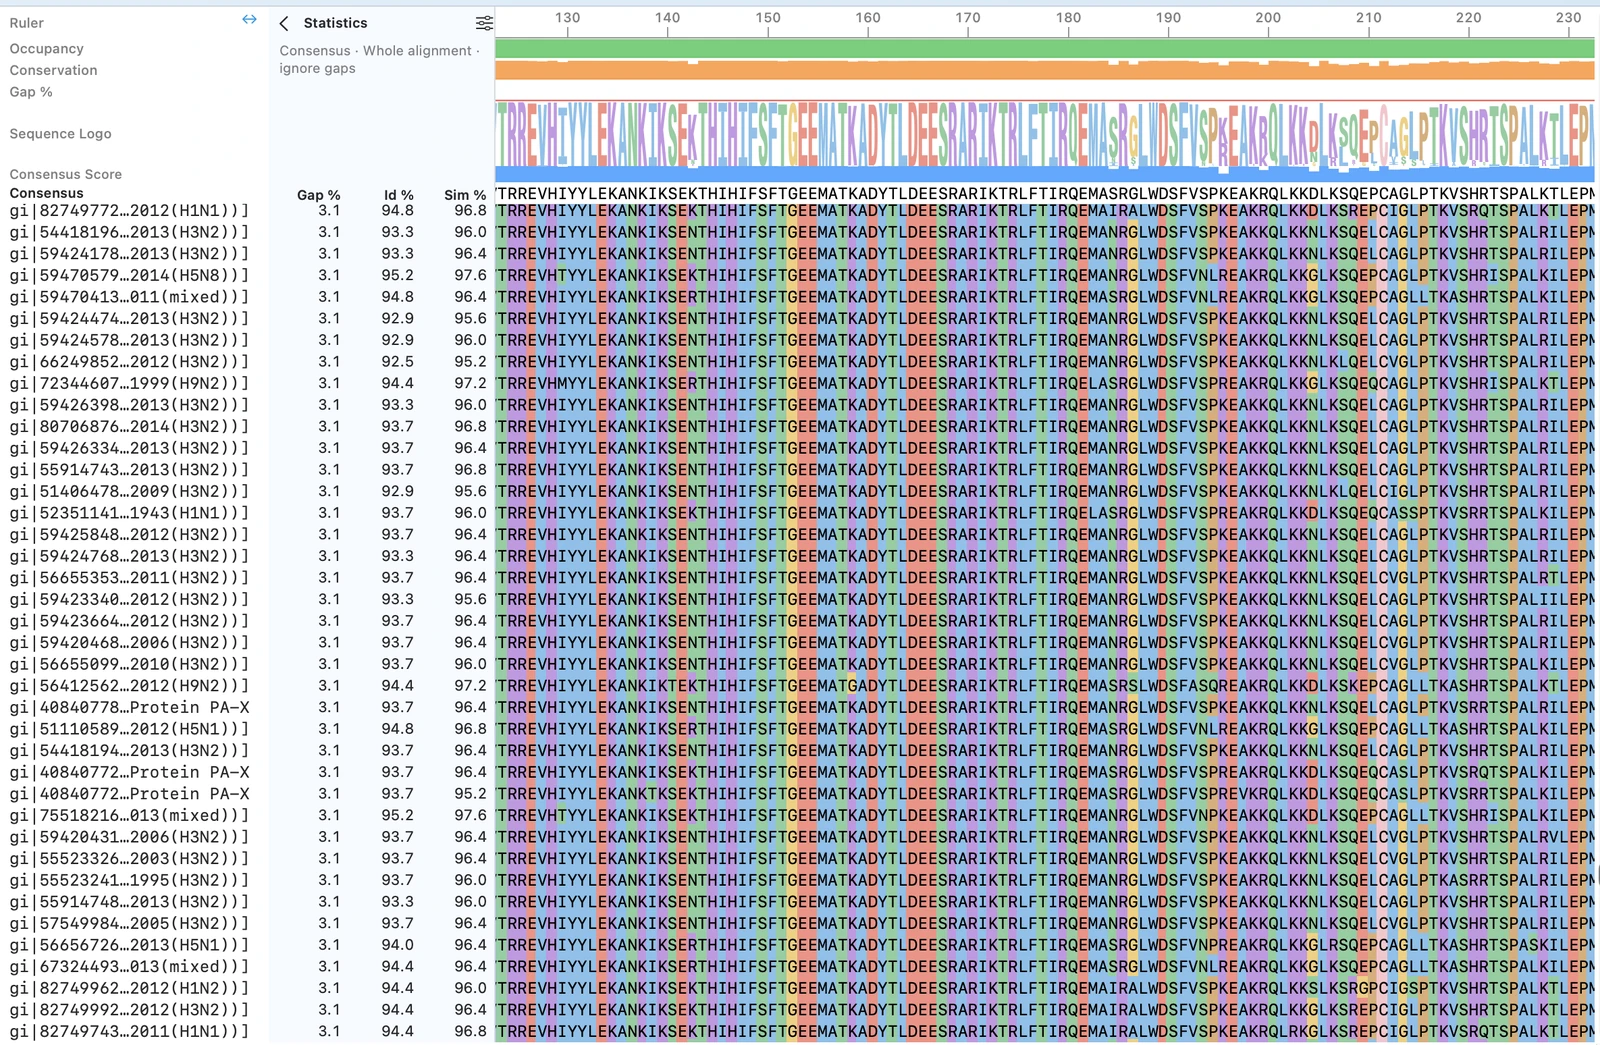Select the Sequence Logo track label
The width and height of the screenshot is (1600, 1045).
[x=60, y=134]
